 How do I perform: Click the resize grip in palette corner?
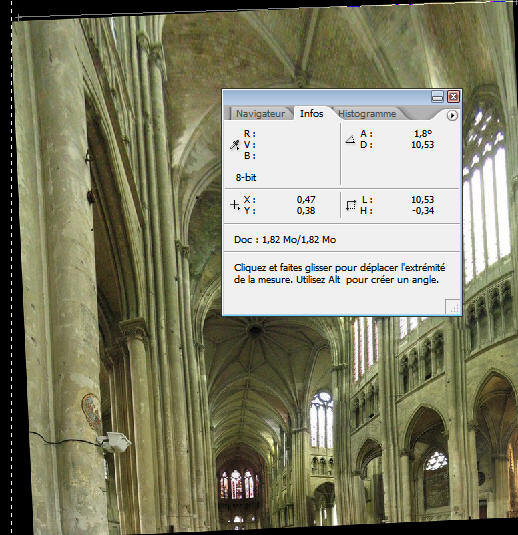454,307
